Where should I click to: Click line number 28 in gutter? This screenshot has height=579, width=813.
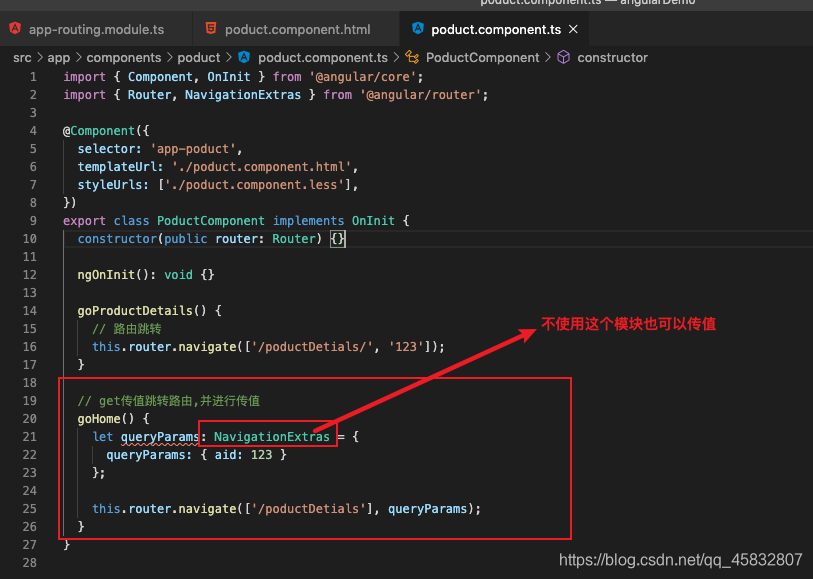coord(30,563)
